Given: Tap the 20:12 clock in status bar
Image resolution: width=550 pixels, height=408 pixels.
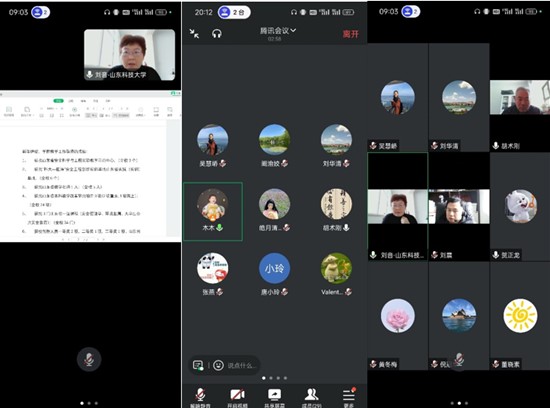Looking at the screenshot, I should click(203, 12).
